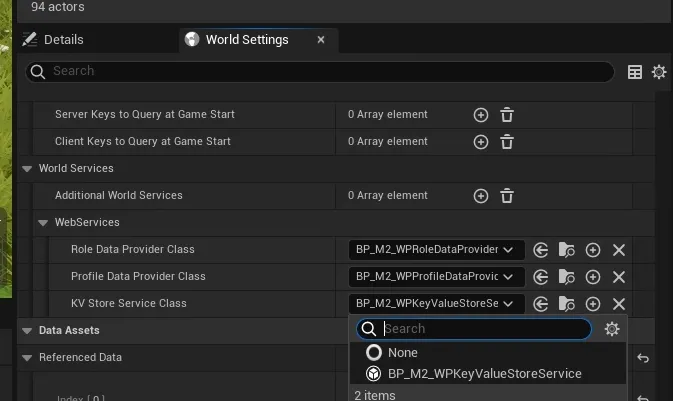Expand the Data Assets category
This screenshot has width=673, height=401.
pyautogui.click(x=27, y=331)
